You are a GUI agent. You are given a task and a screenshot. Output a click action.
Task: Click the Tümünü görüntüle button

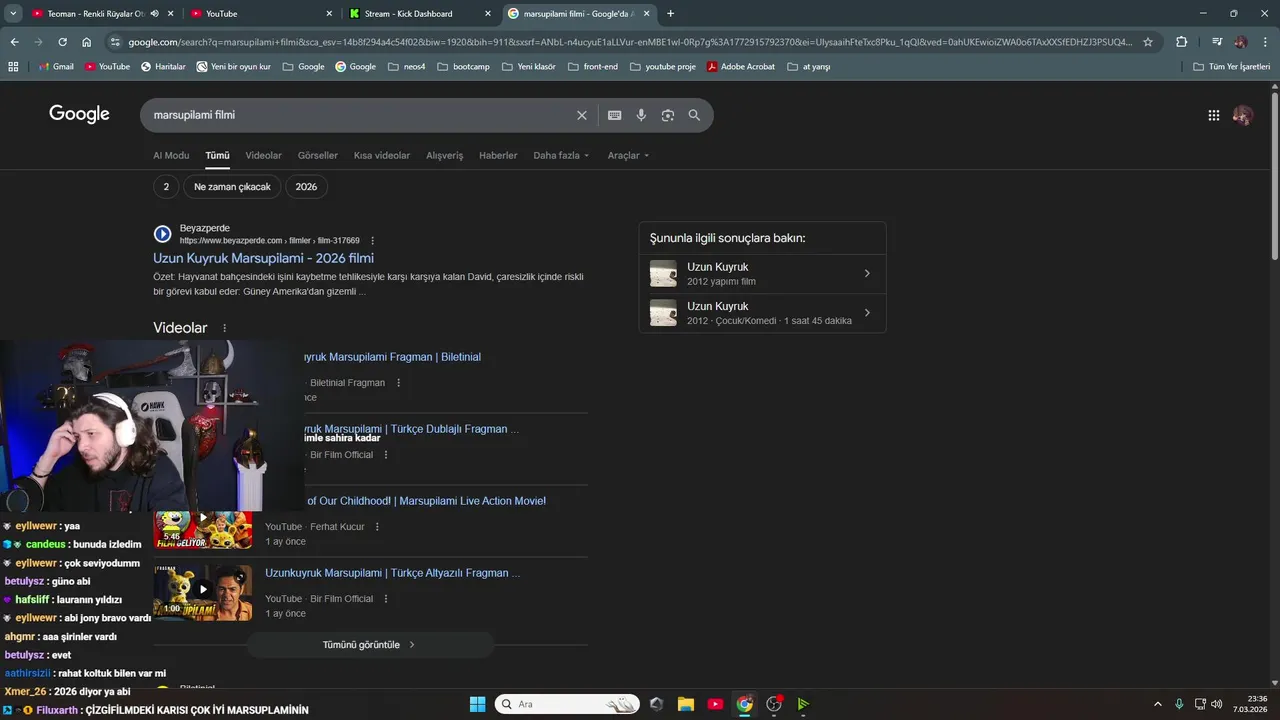point(370,645)
